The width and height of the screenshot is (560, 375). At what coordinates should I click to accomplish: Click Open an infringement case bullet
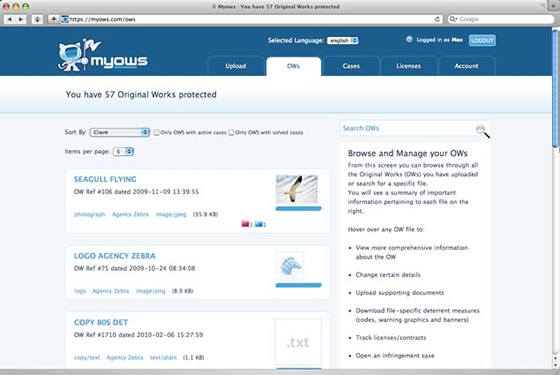pyautogui.click(x=395, y=356)
